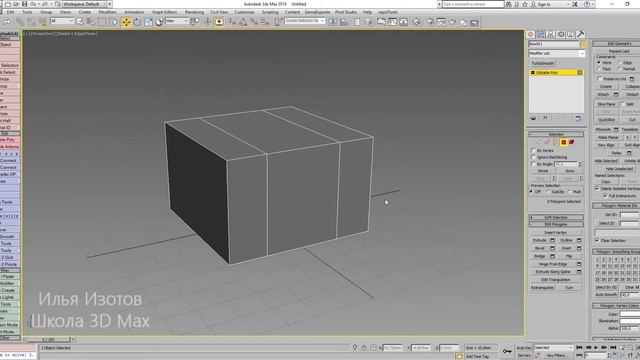Select Vertex sub-object level icon
This screenshot has width=640, height=360.
click(539, 142)
